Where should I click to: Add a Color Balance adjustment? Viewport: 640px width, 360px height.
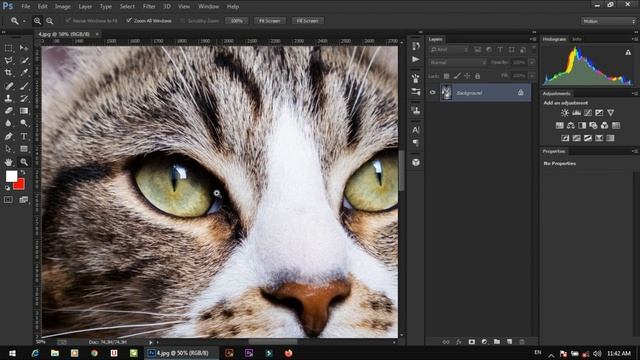tap(571, 125)
